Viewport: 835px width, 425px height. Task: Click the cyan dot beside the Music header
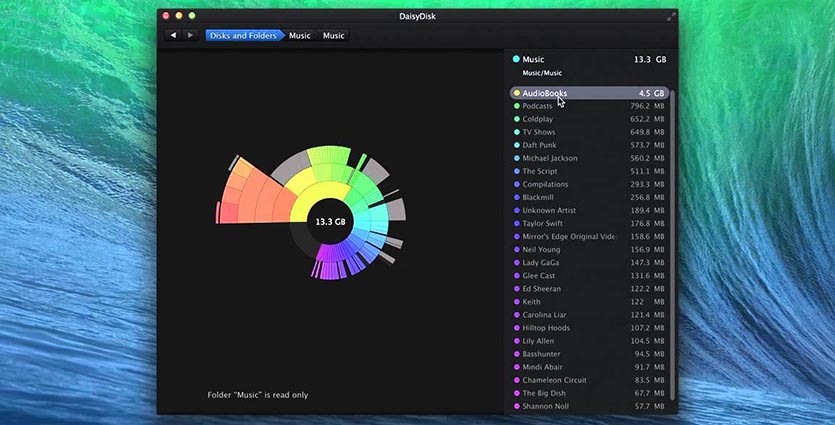pyautogui.click(x=516, y=60)
